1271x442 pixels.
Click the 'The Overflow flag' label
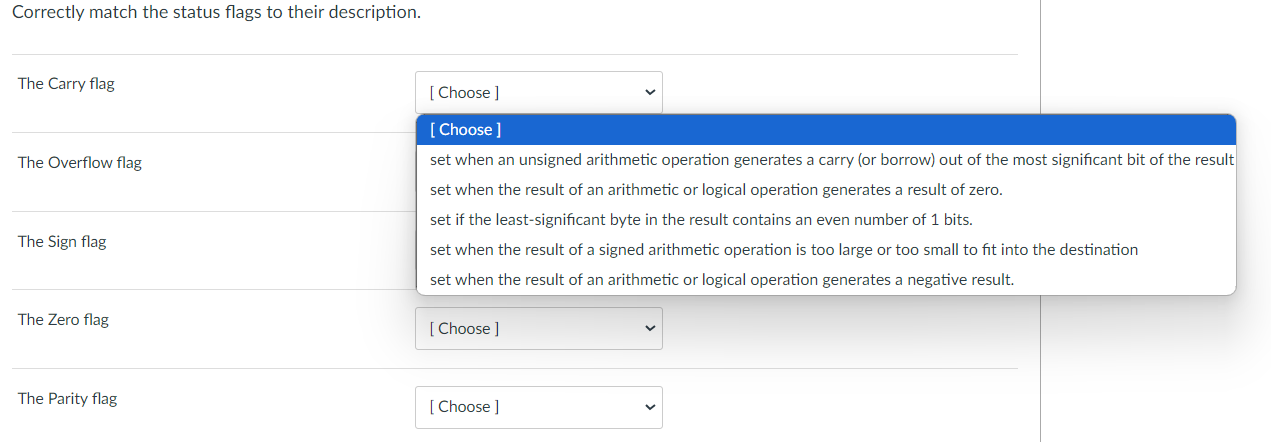pos(80,163)
